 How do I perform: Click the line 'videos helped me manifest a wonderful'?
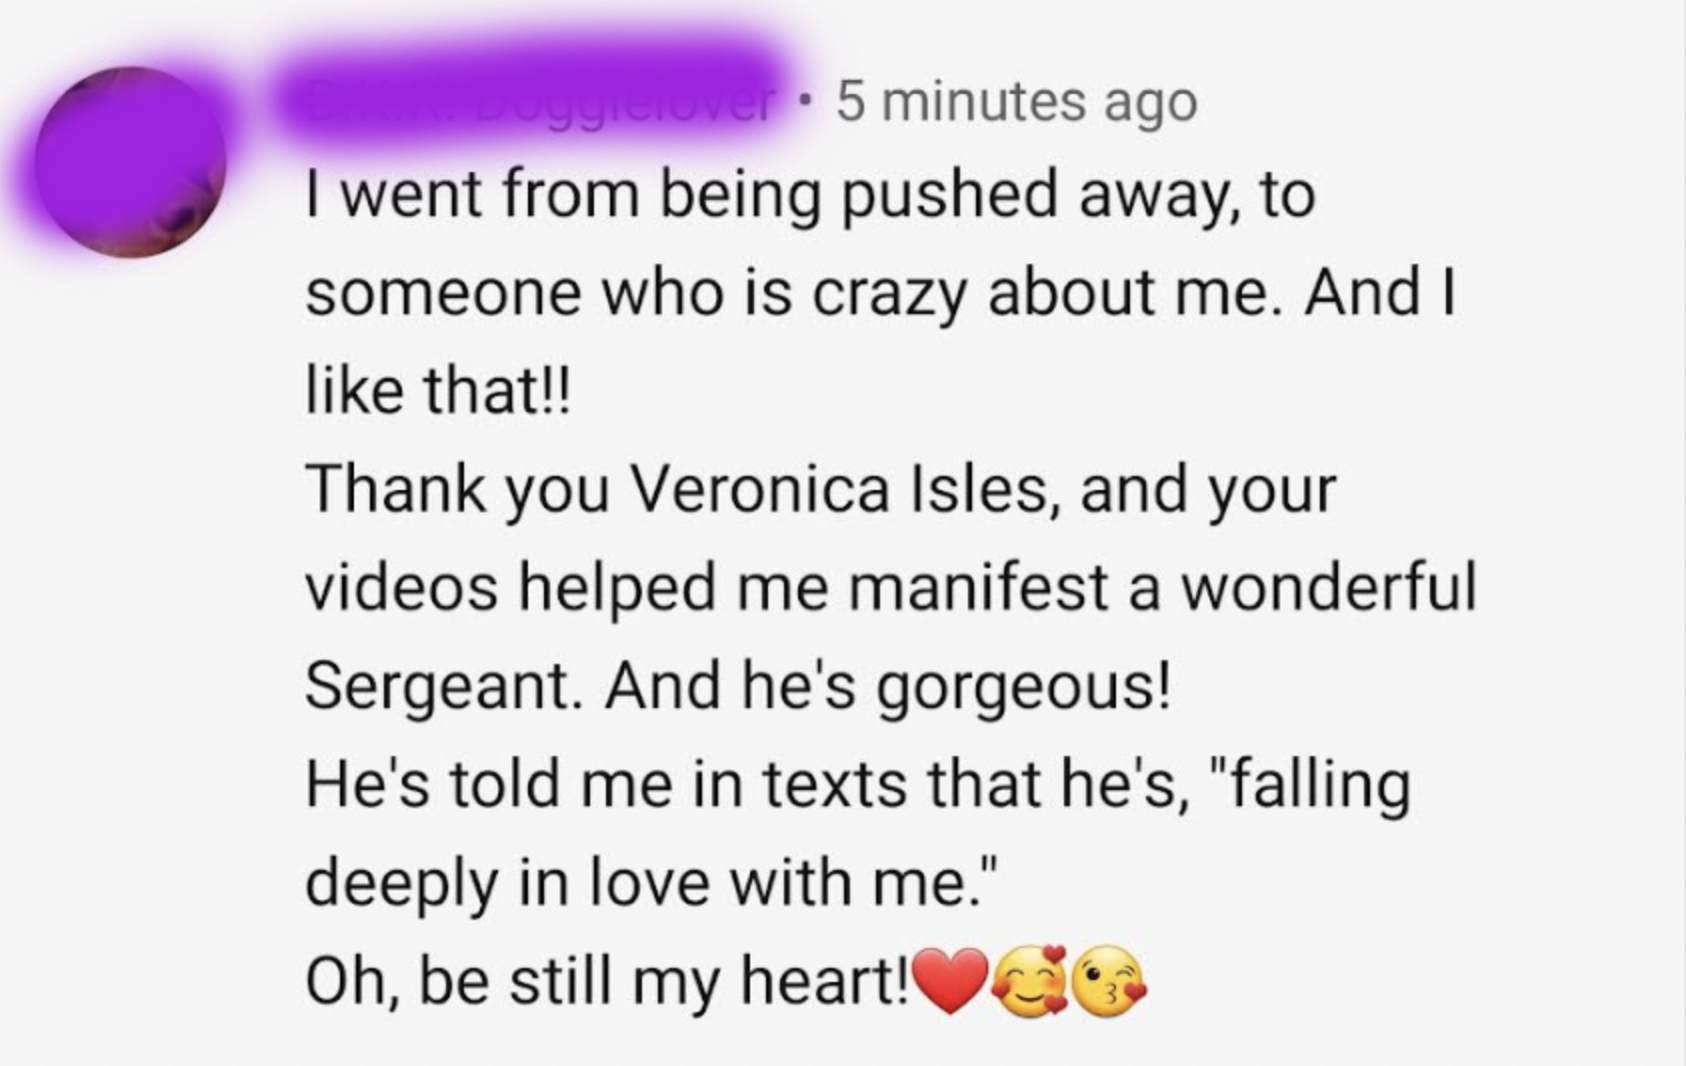tap(891, 587)
